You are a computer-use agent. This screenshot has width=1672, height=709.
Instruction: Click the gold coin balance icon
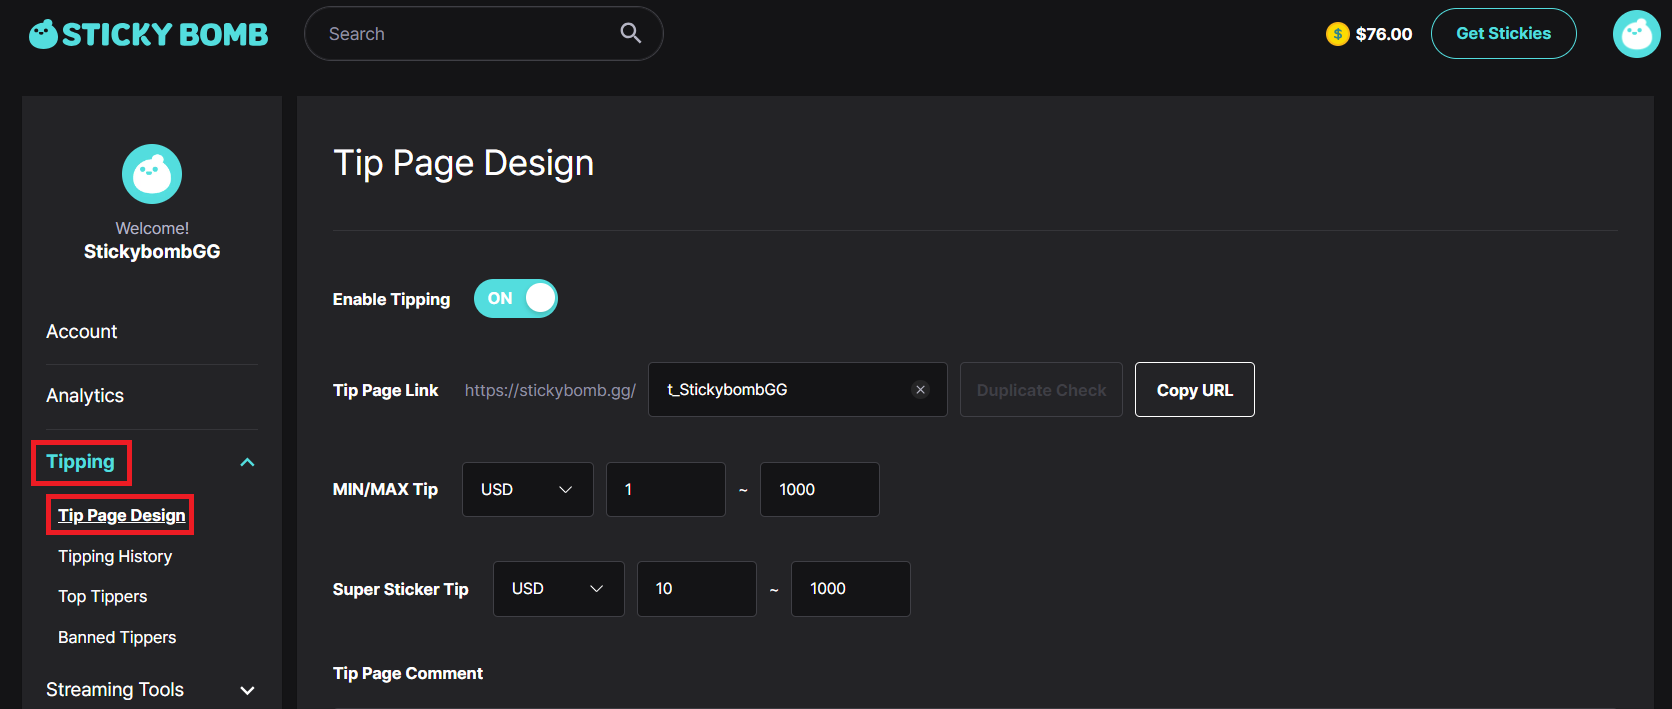click(x=1337, y=34)
